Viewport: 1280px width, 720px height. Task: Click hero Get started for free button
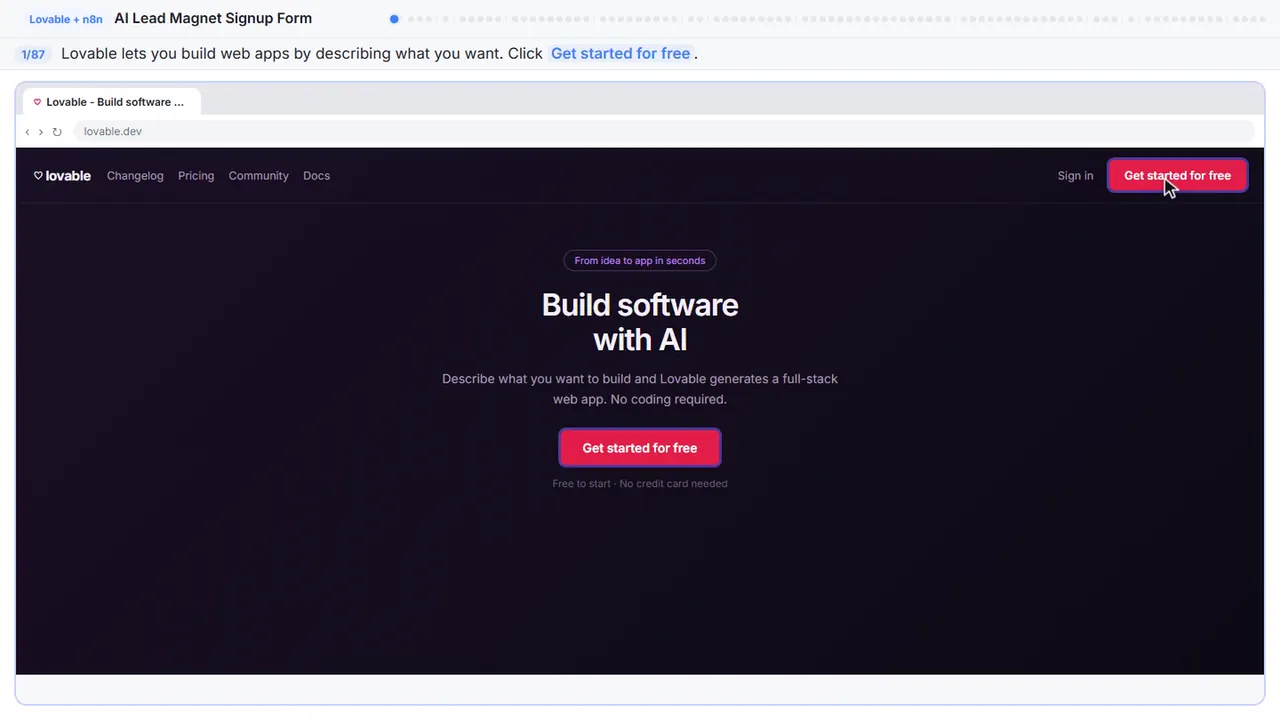640,448
